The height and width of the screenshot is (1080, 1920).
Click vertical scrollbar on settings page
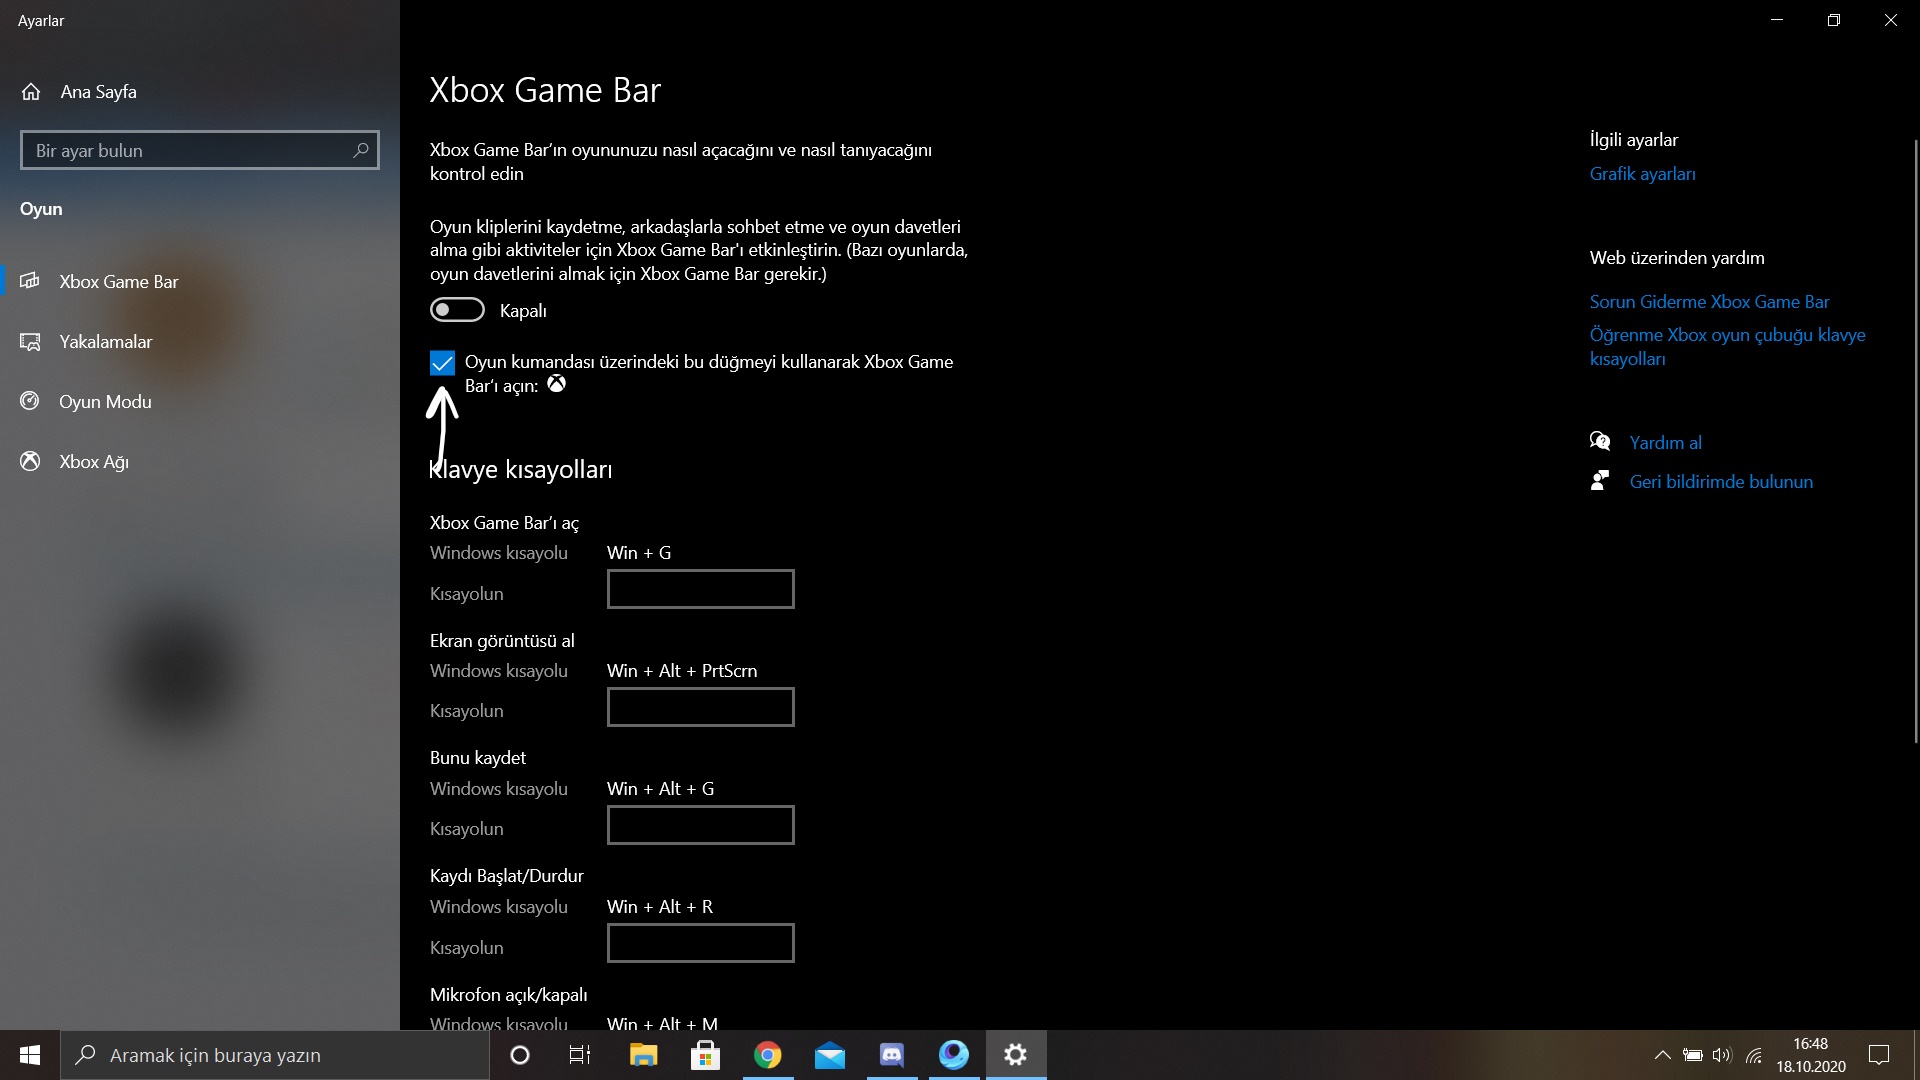[1916, 440]
